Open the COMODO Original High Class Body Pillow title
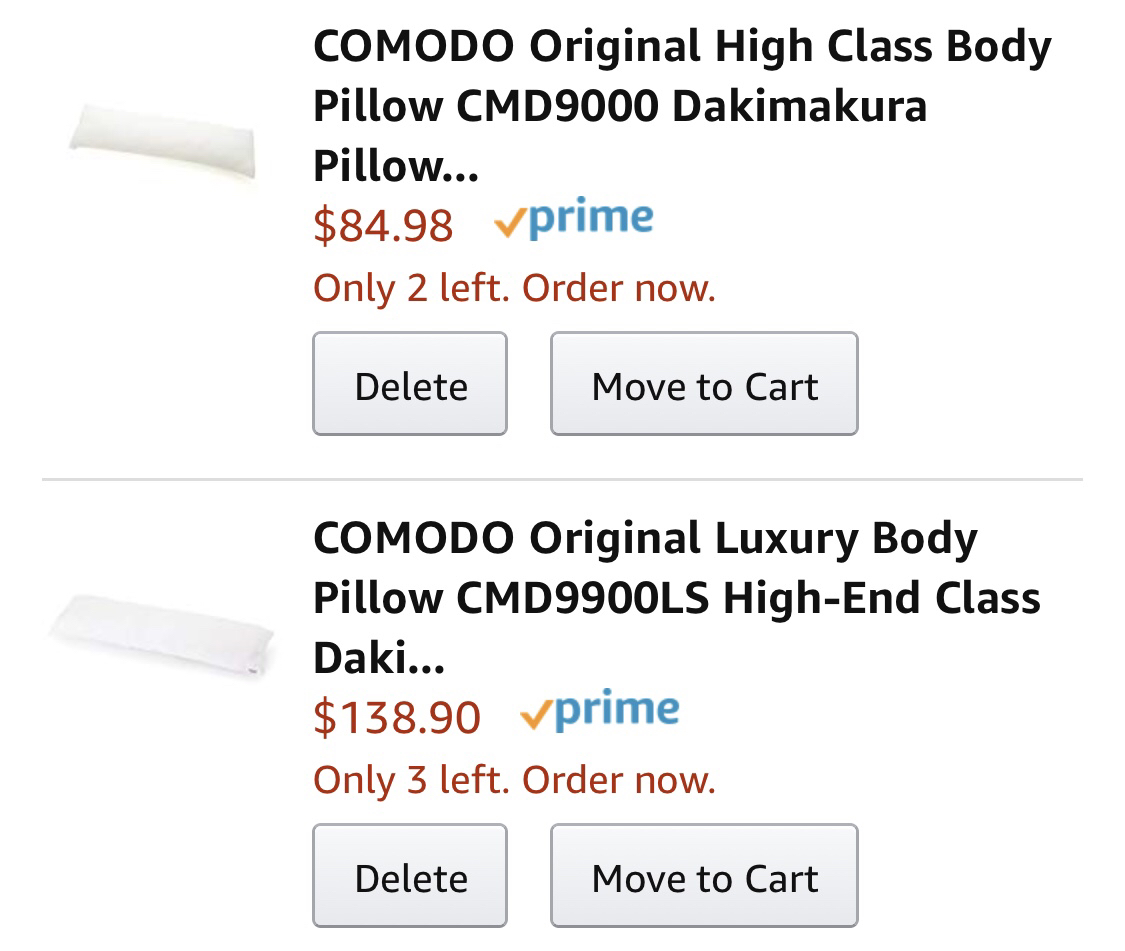This screenshot has height=951, width=1125. (x=681, y=47)
